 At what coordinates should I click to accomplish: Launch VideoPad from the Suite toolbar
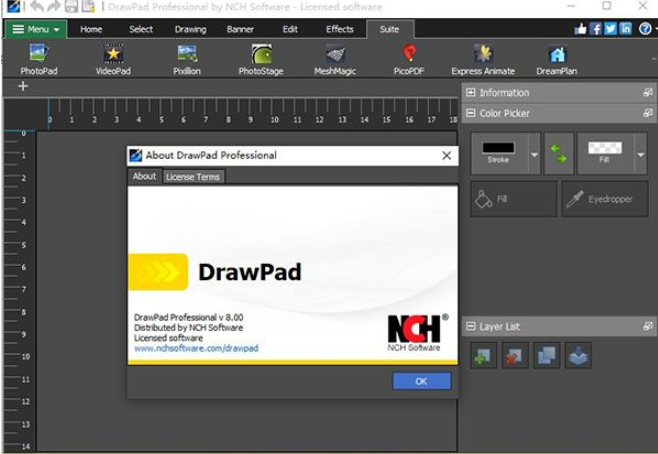(113, 59)
